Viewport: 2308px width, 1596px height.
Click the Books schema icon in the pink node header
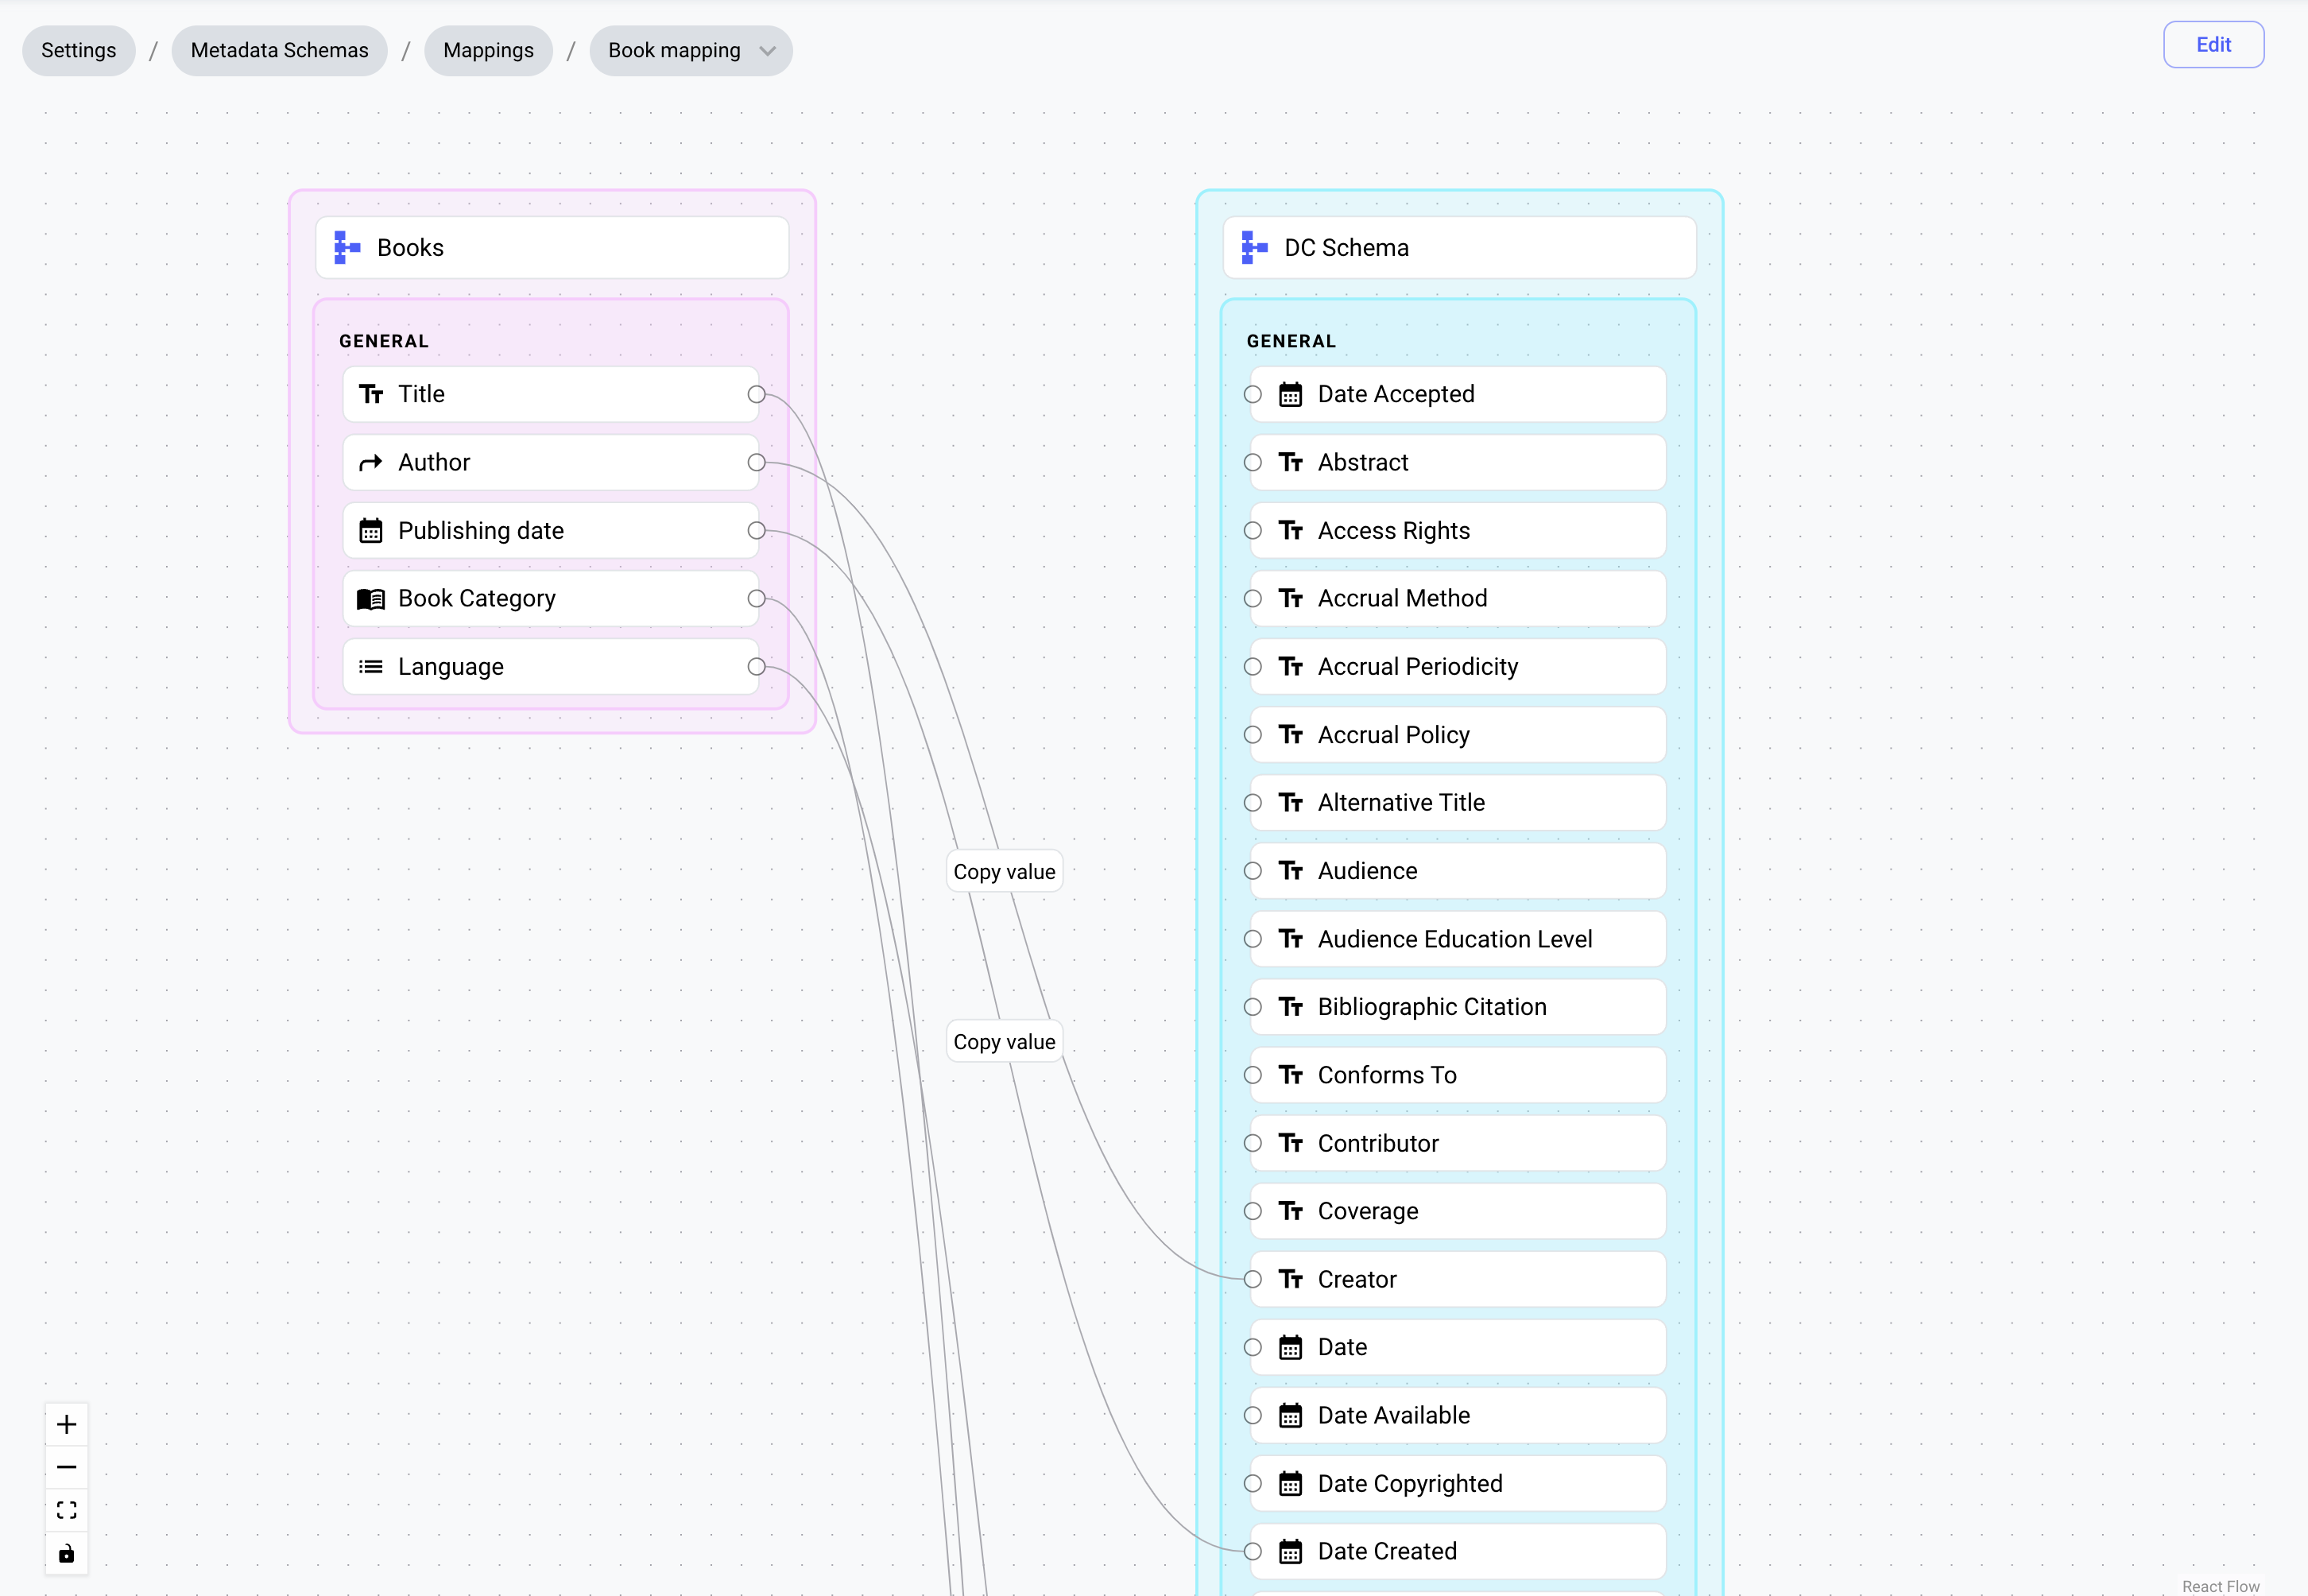(346, 247)
